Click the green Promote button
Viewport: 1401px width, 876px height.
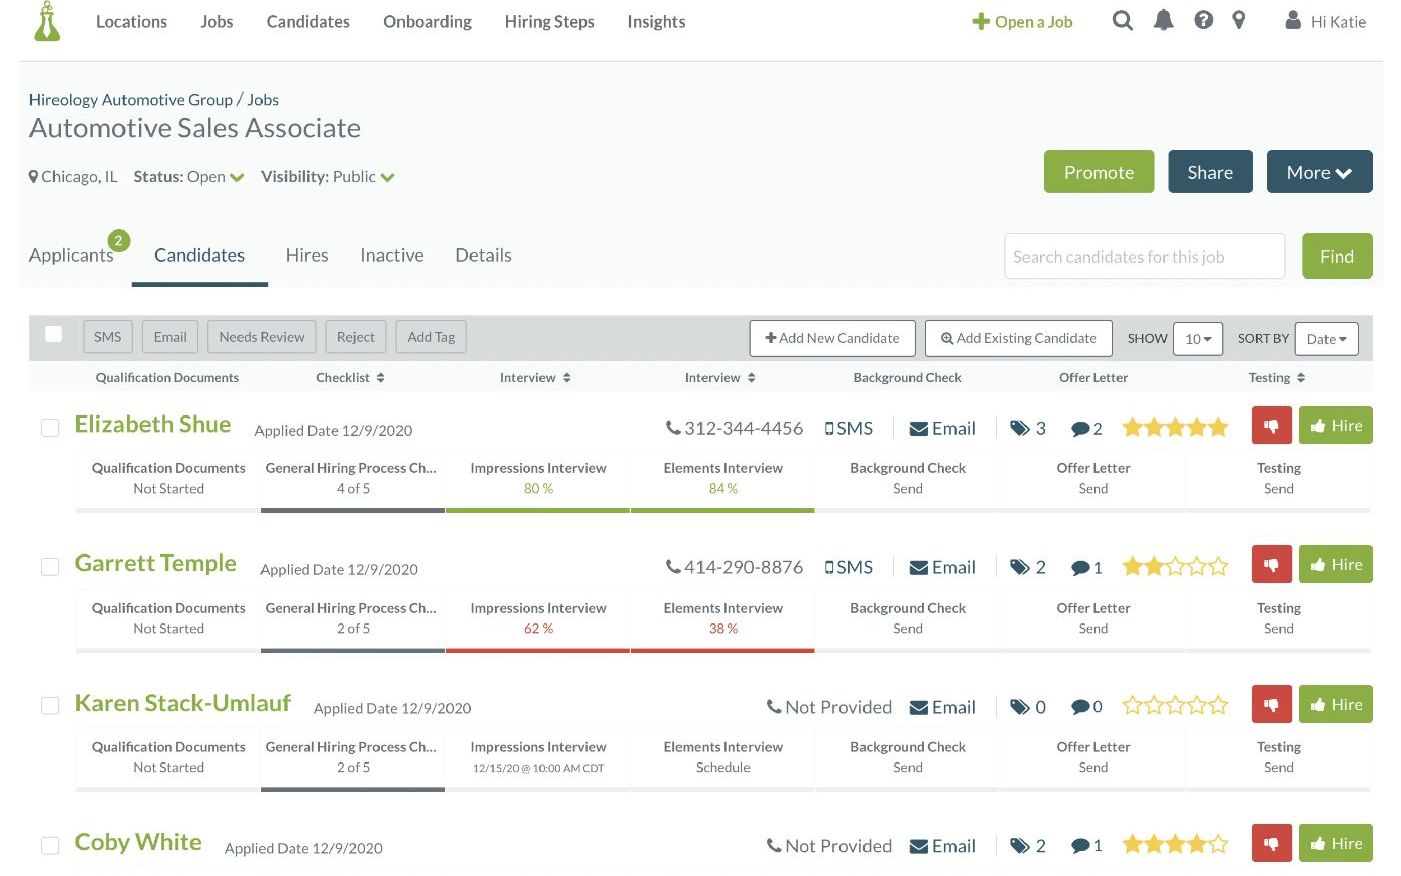(x=1098, y=172)
